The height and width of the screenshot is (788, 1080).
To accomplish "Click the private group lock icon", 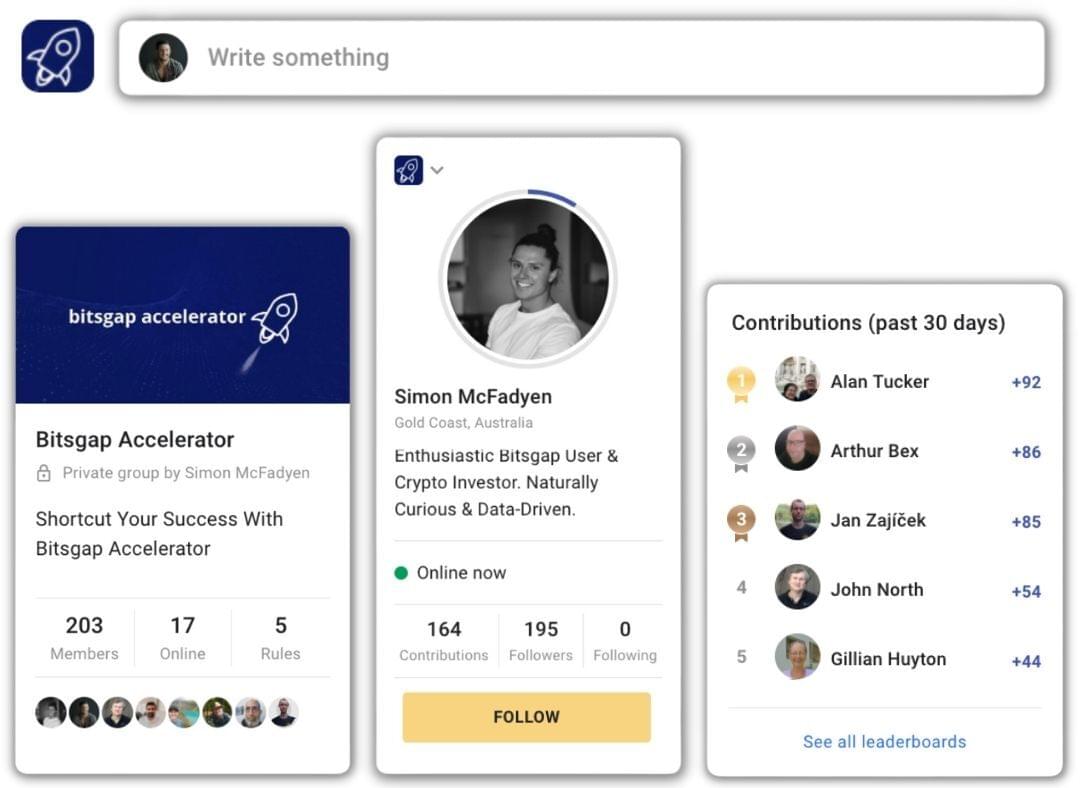I will [x=44, y=473].
